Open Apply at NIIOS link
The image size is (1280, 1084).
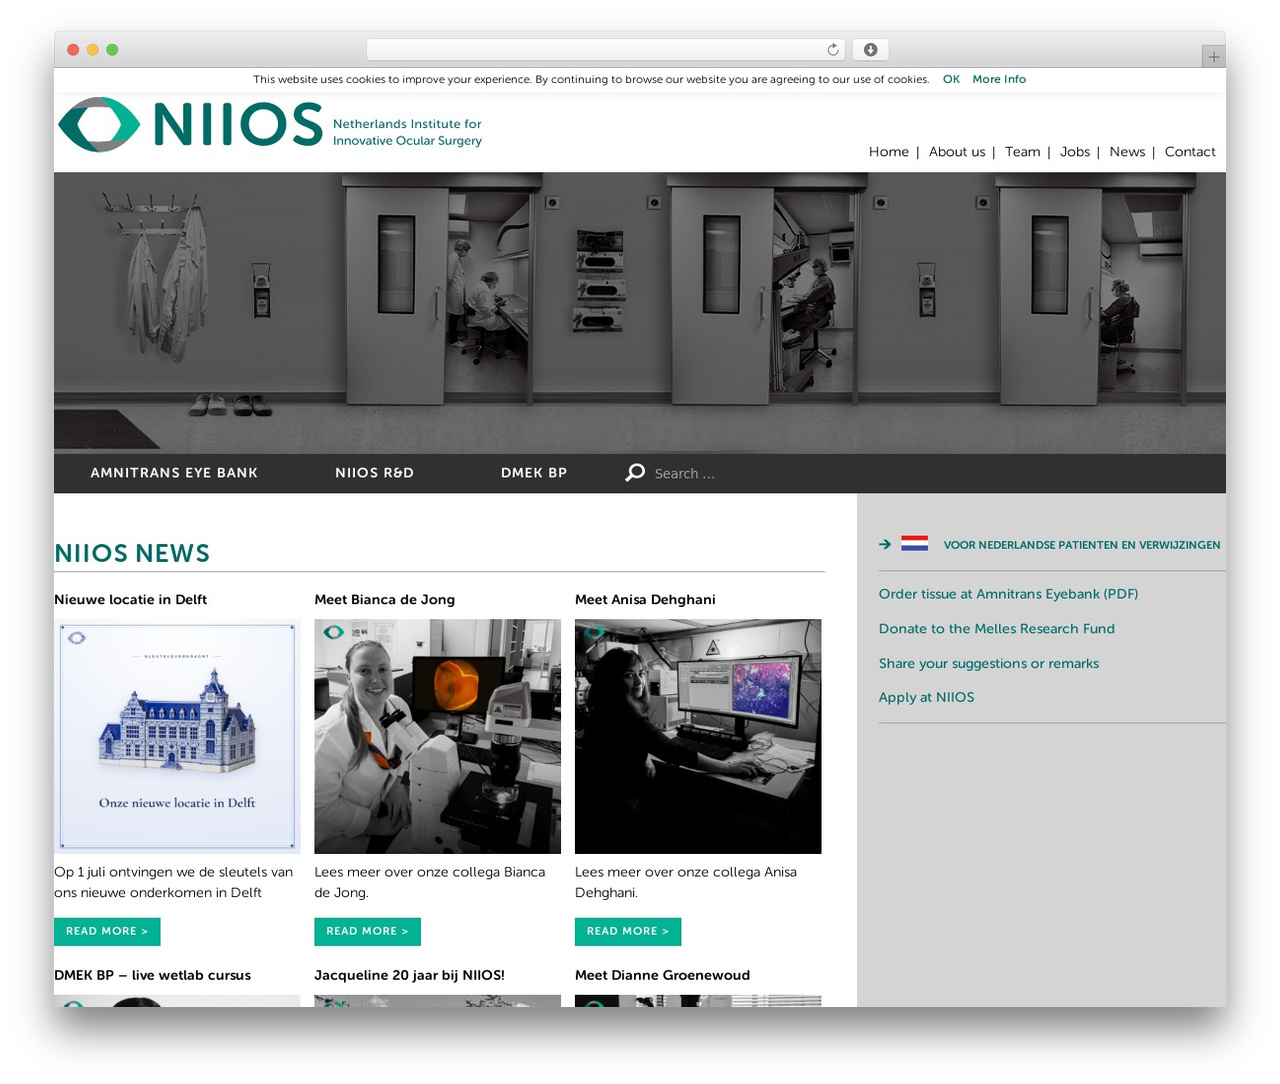pyautogui.click(x=926, y=697)
